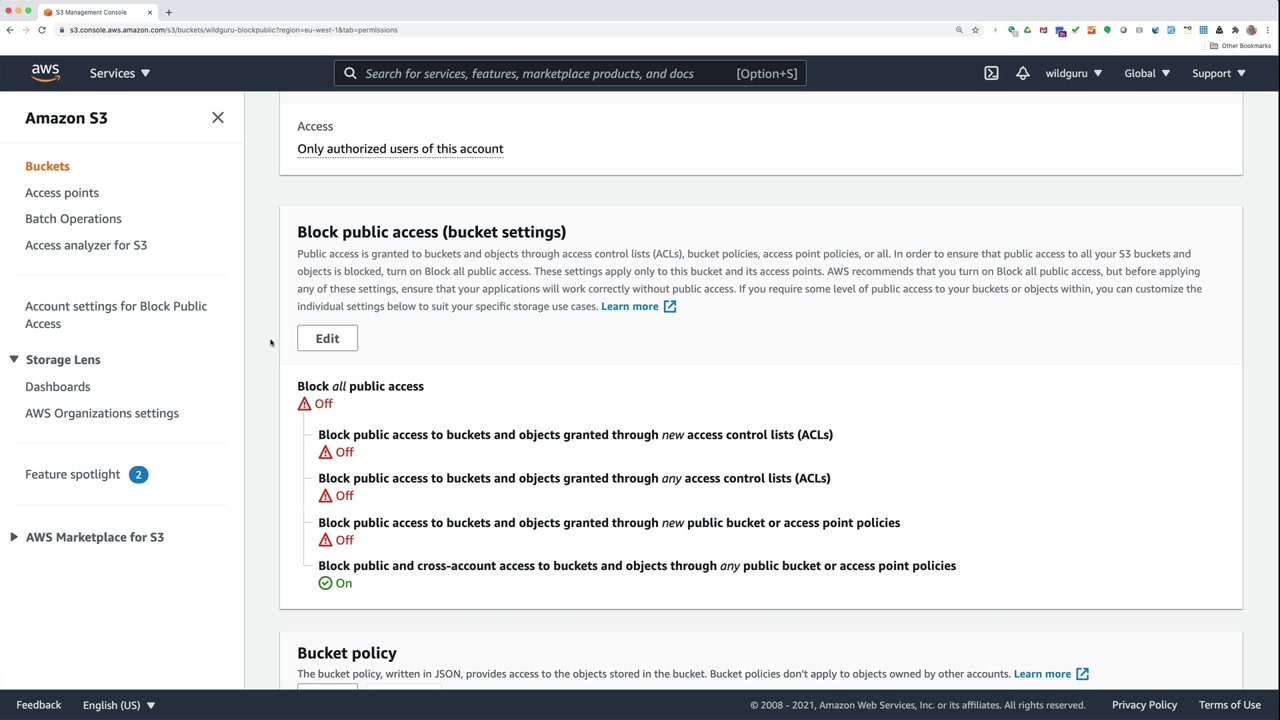
Task: Click the browser address bar URL
Action: (234, 30)
